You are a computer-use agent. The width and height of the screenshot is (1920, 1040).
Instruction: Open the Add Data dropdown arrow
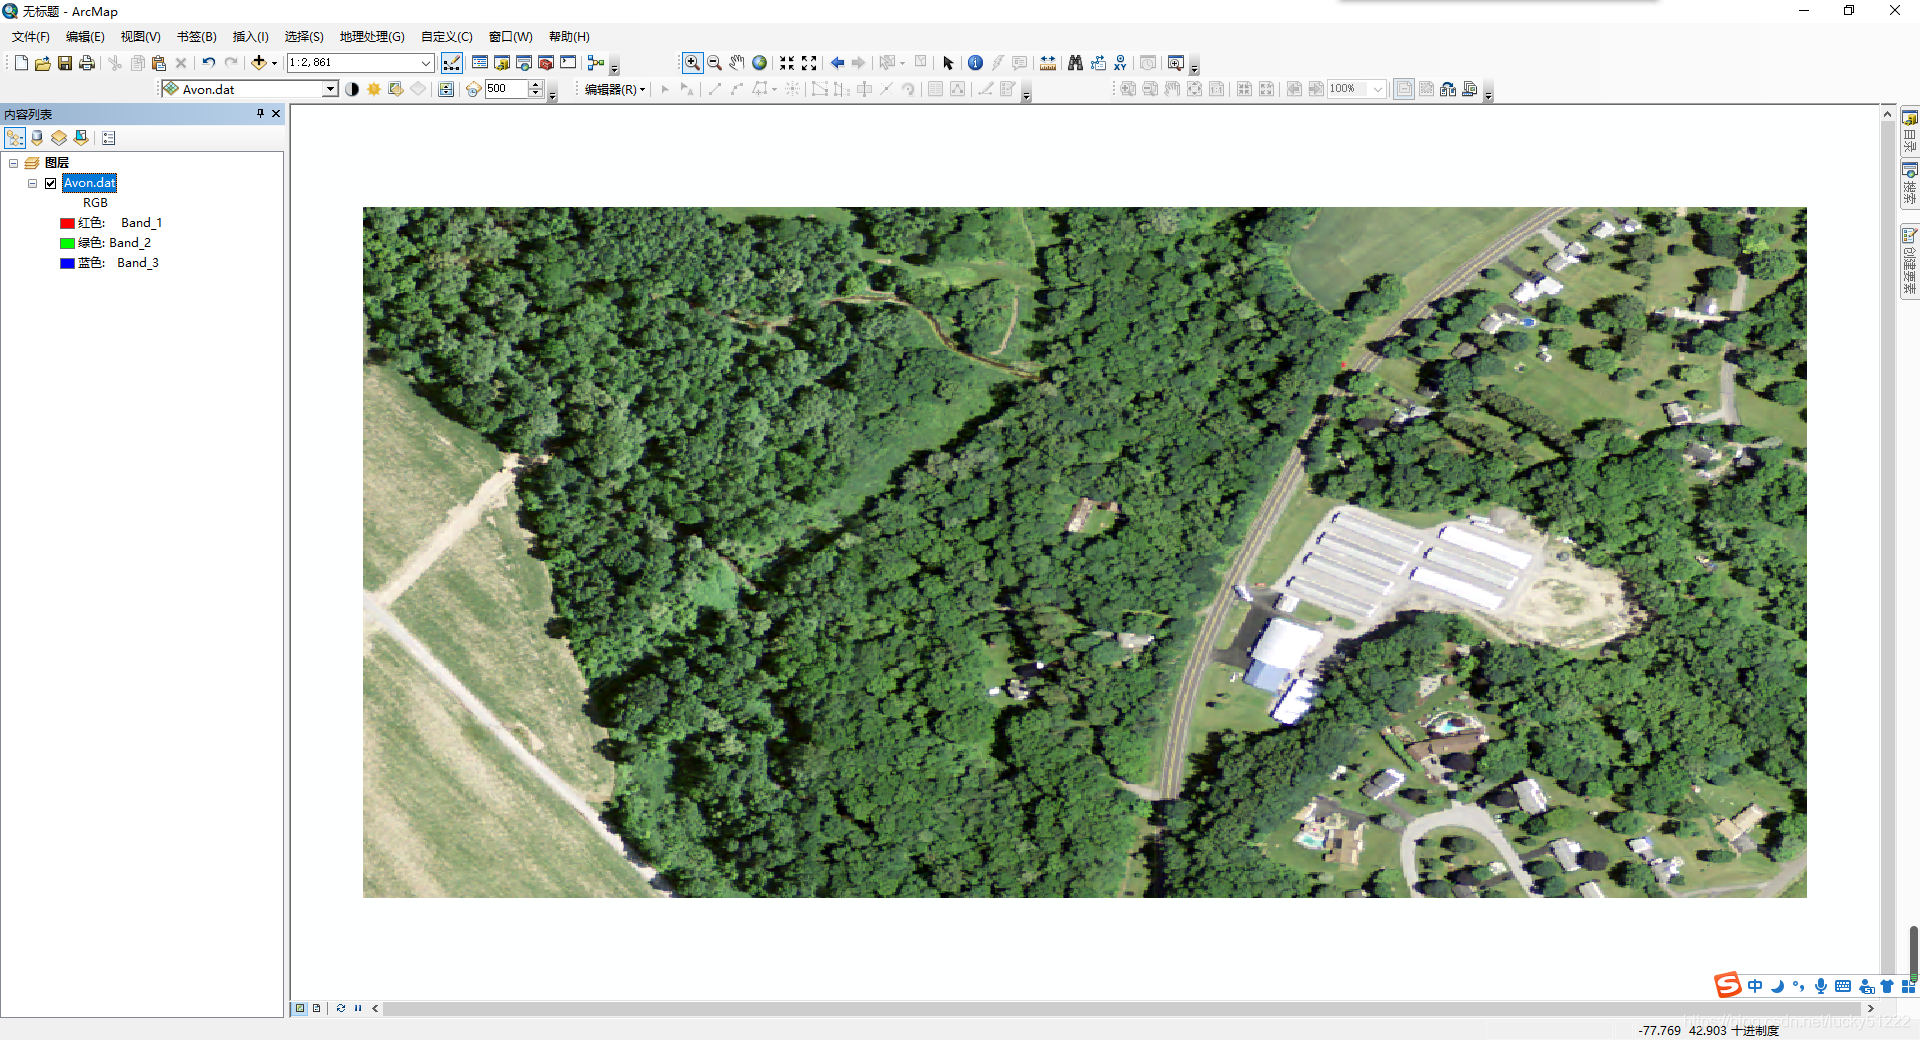click(274, 63)
